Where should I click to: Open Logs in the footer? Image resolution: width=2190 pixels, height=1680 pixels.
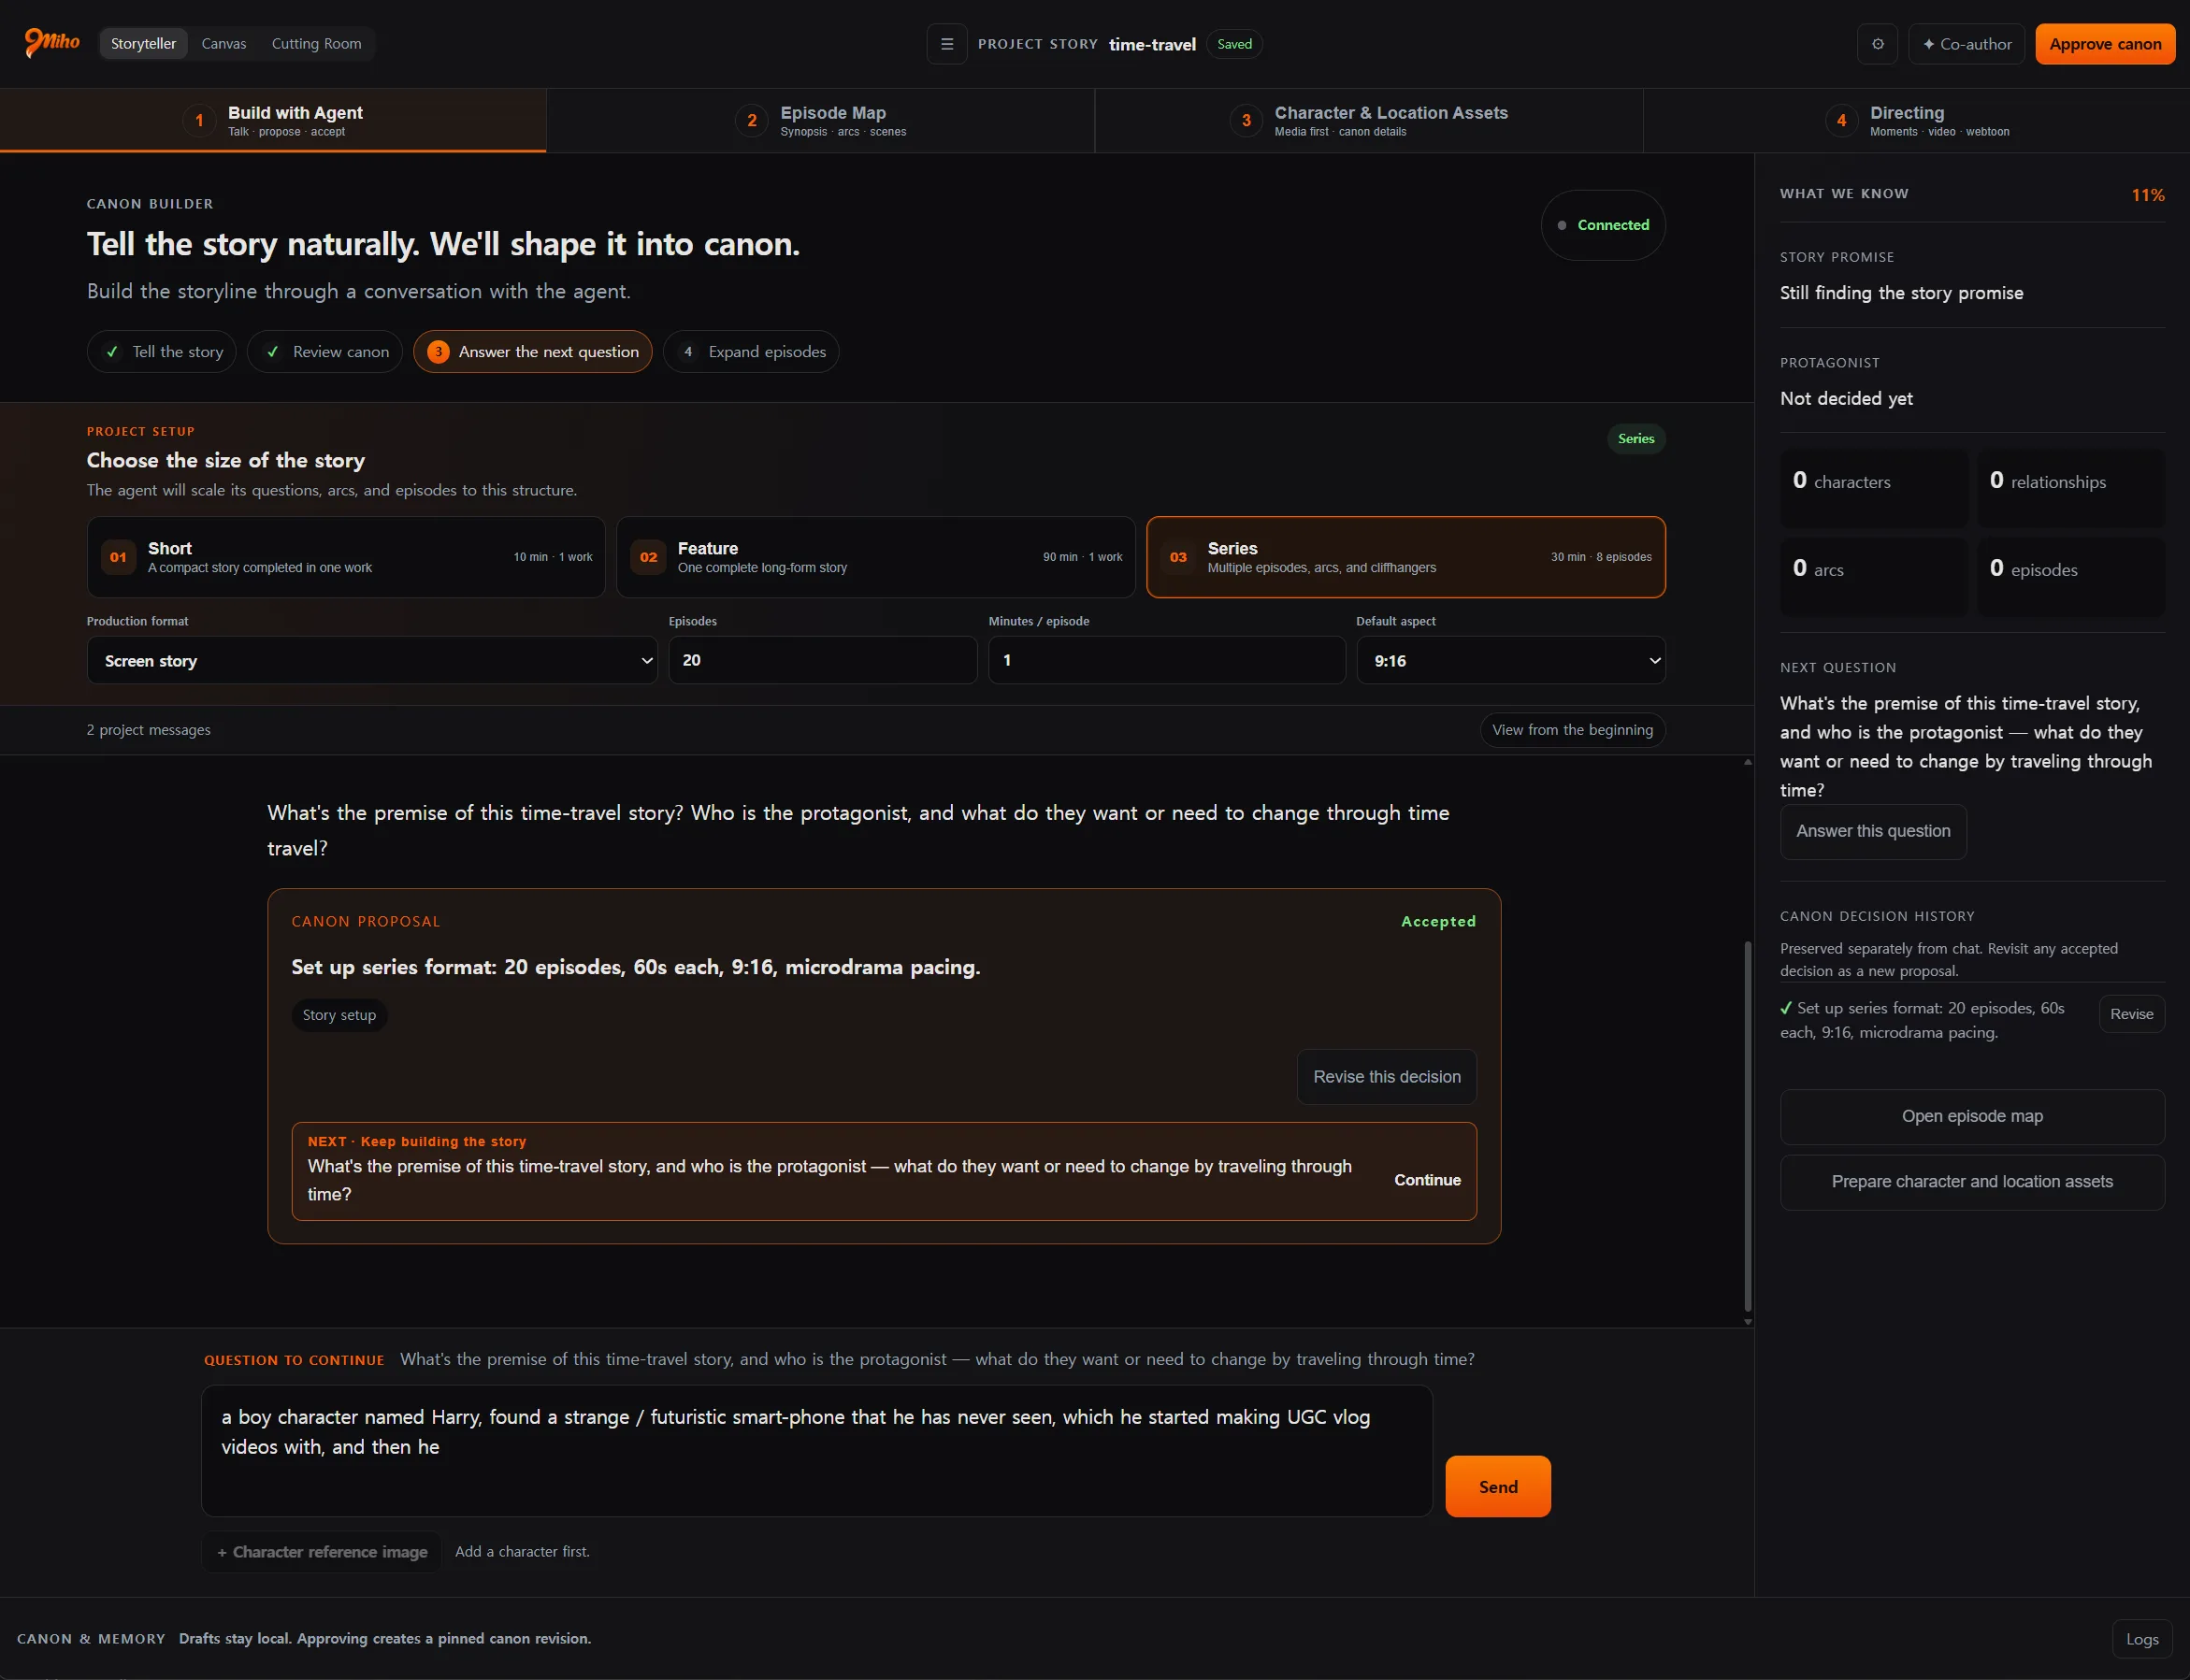pos(2142,1639)
